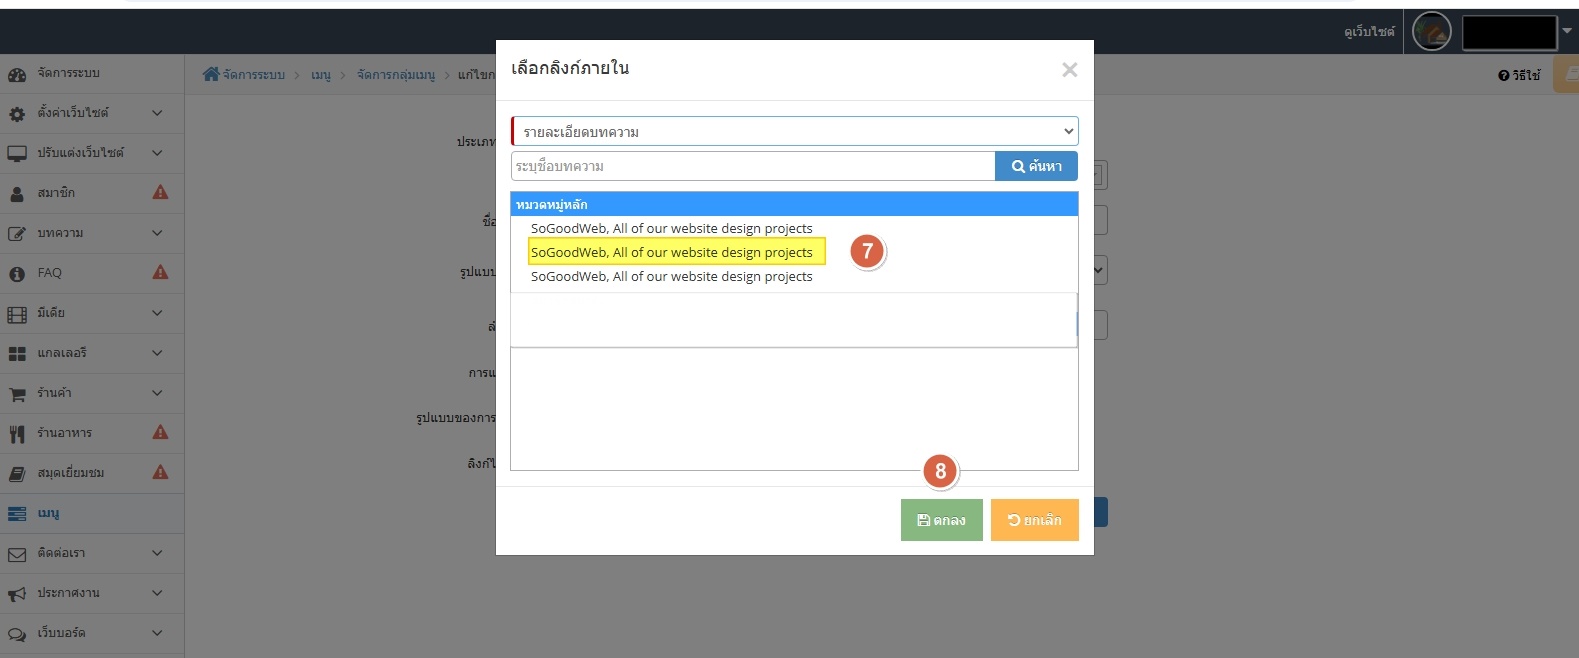Open the จัดการระบบ sidebar item
The height and width of the screenshot is (658, 1579).
[x=92, y=74]
